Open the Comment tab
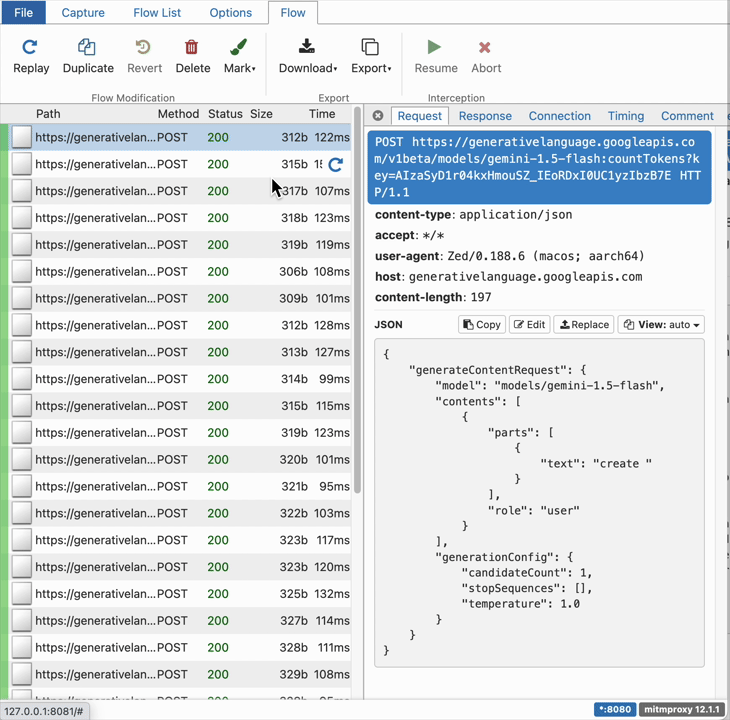Viewport: 730px width, 720px height. tap(687, 116)
